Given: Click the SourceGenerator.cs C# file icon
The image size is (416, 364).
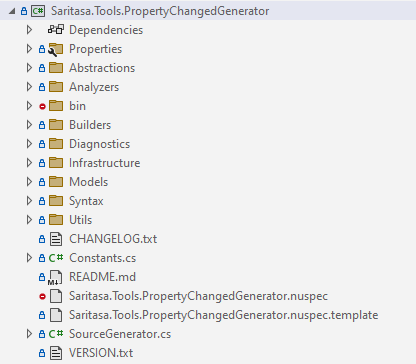Looking at the screenshot, I should [56, 334].
